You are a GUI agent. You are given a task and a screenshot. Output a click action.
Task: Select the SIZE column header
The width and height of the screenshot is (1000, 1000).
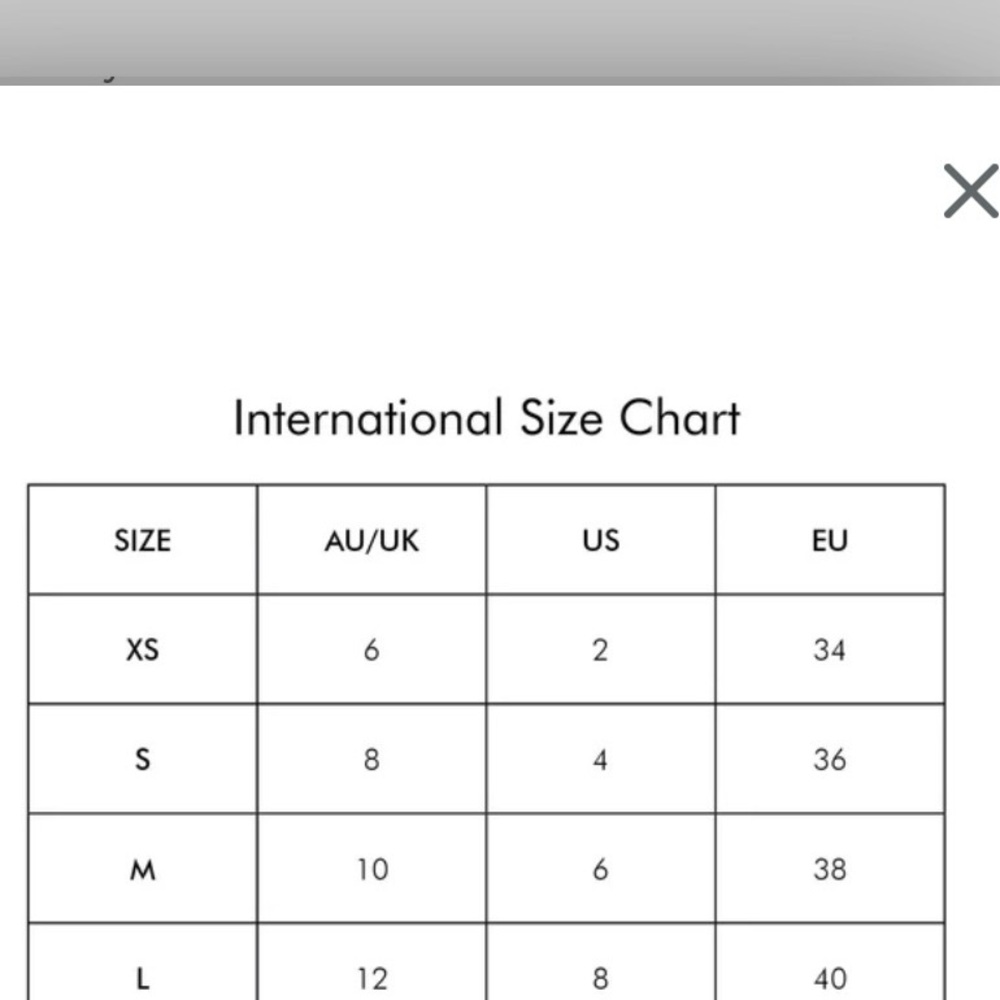click(143, 540)
